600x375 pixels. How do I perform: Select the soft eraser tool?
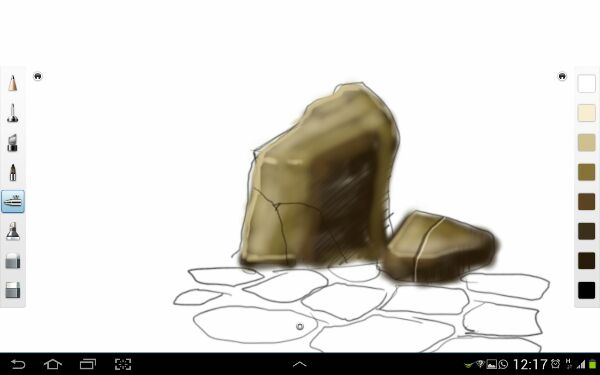coord(13,261)
